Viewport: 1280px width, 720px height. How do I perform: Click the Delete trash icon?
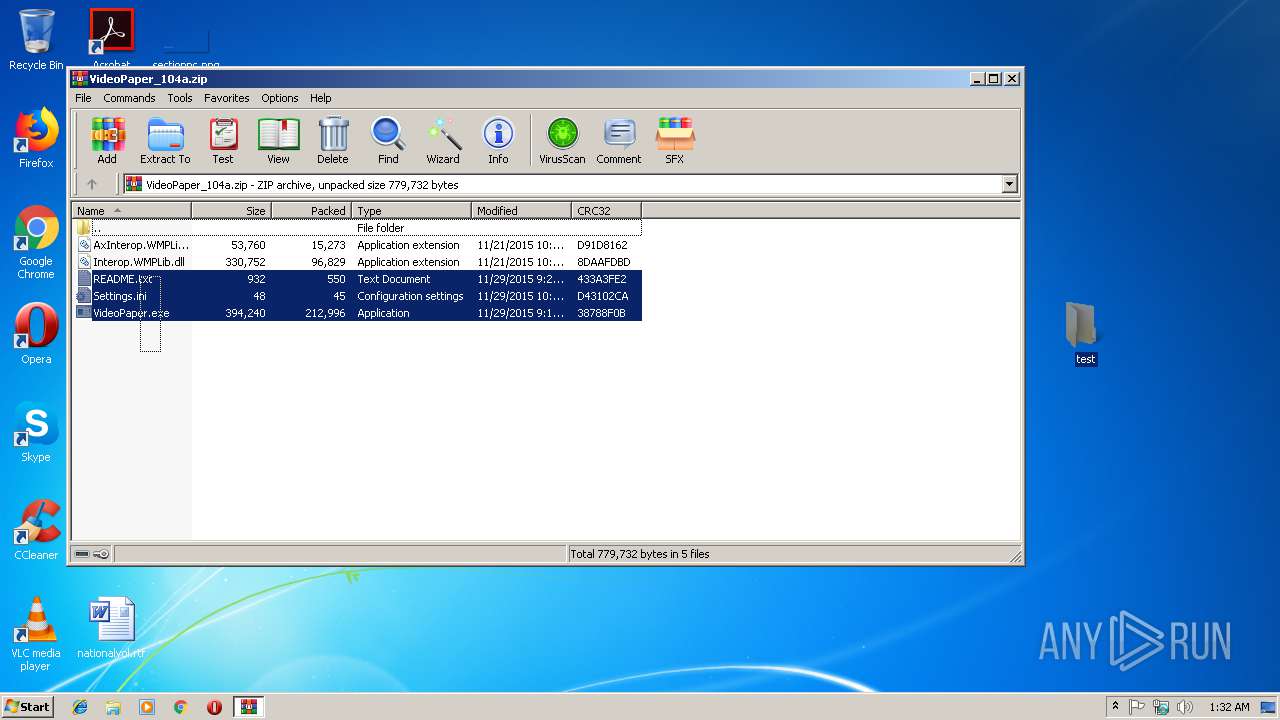[x=333, y=140]
